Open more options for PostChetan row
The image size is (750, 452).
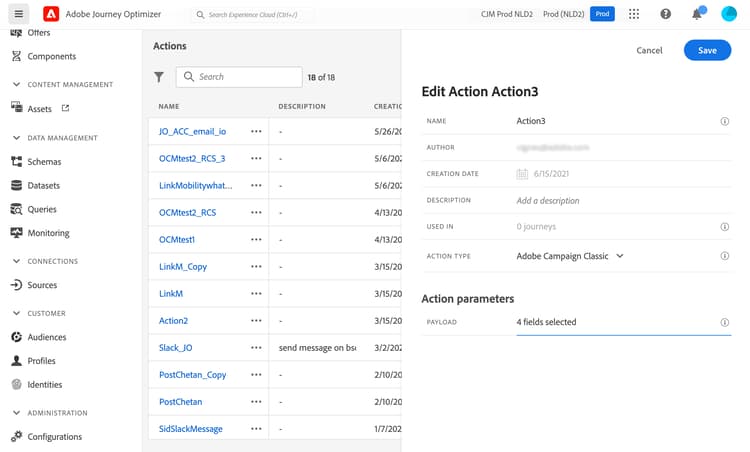pos(256,402)
